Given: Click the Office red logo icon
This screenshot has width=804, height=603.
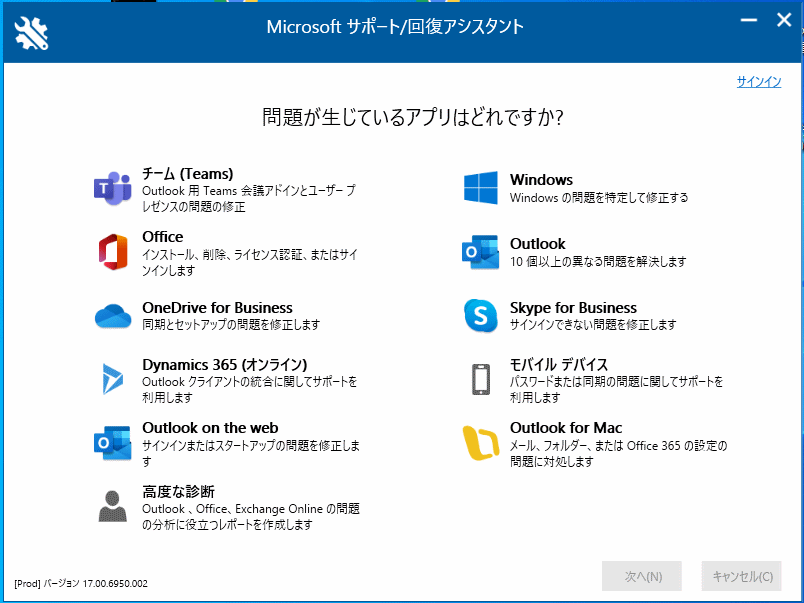Looking at the screenshot, I should pos(113,252).
